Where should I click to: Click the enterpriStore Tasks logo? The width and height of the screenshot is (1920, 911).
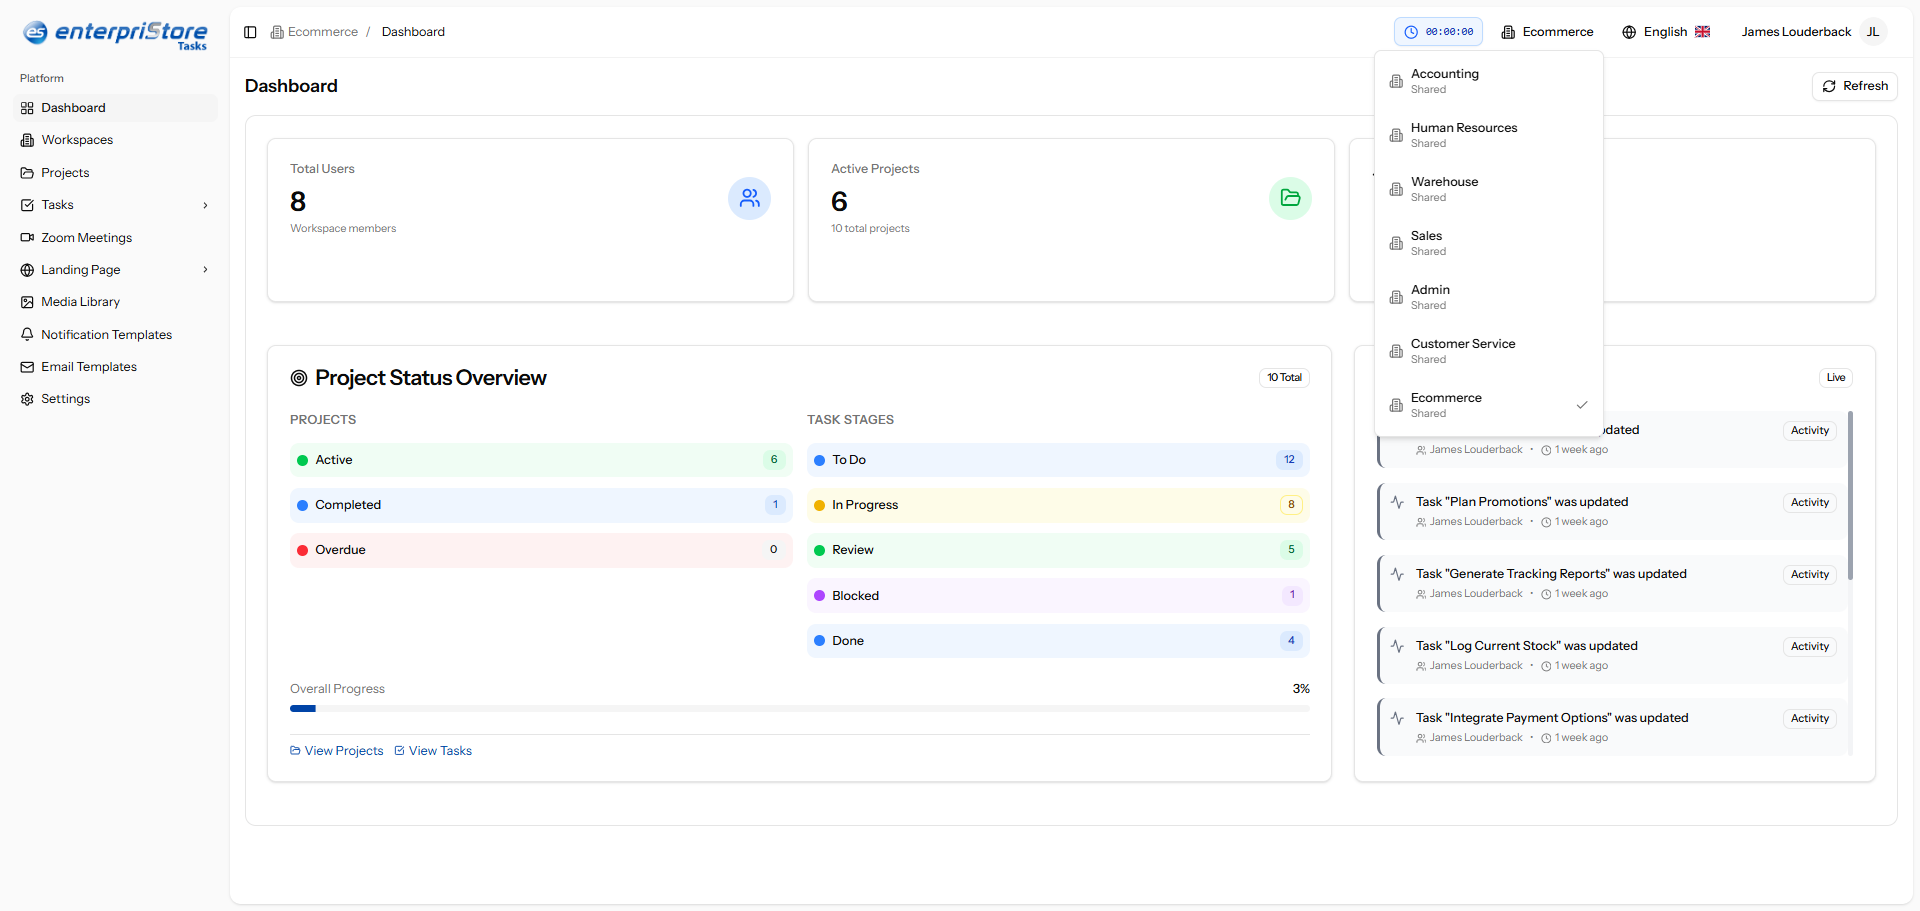[115, 35]
